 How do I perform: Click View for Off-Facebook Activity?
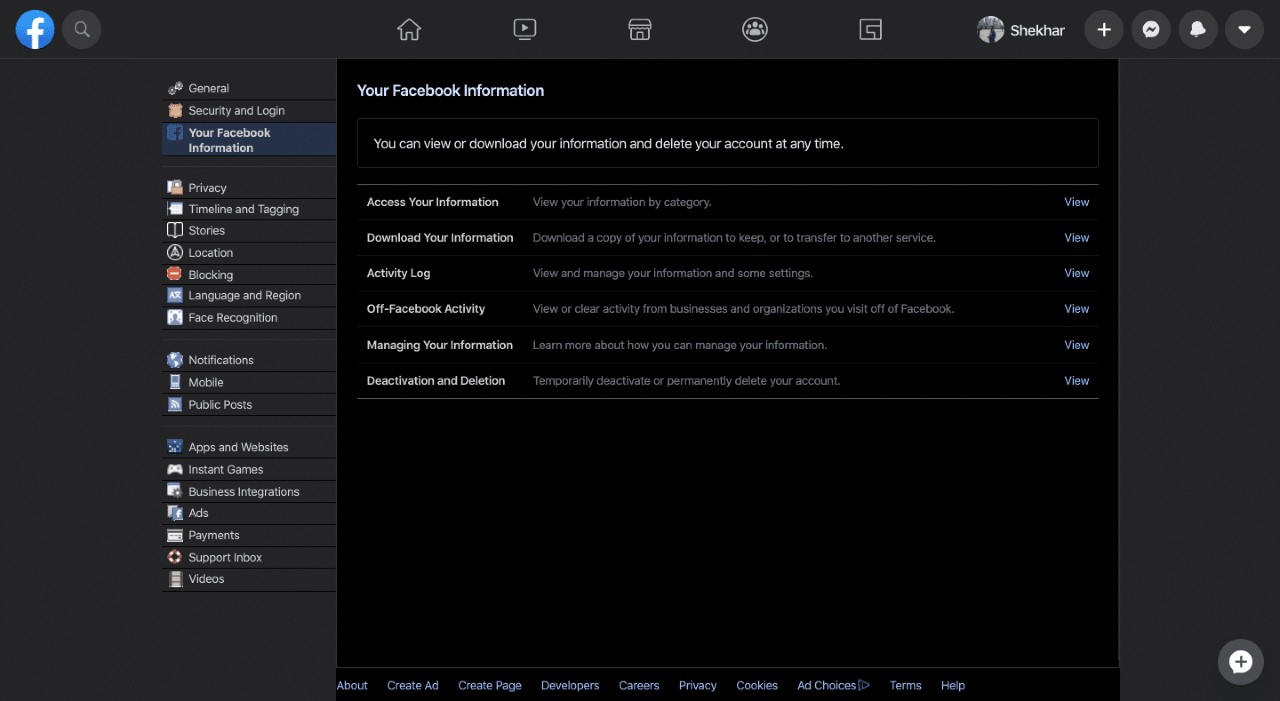1076,309
